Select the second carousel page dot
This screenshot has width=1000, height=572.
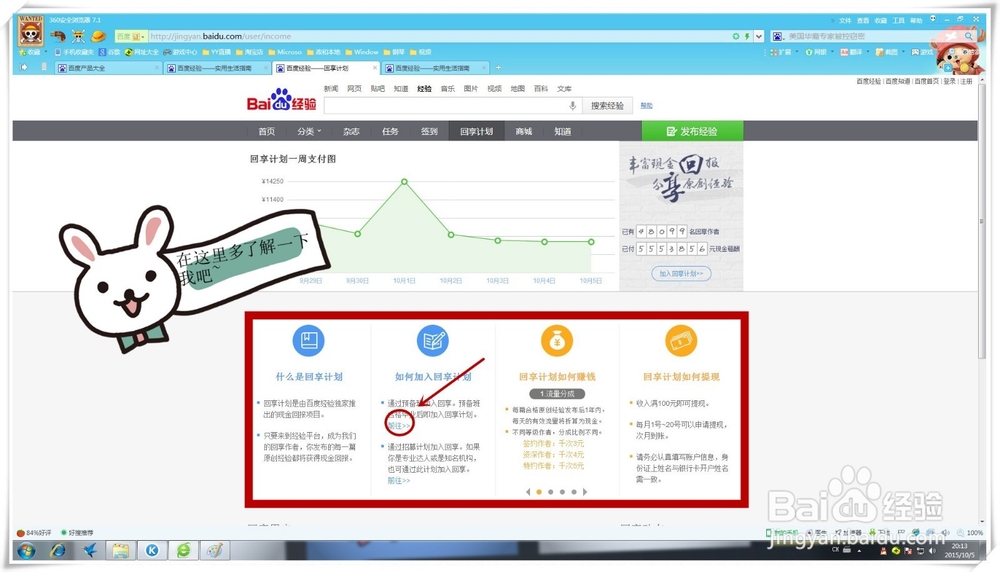(550, 492)
